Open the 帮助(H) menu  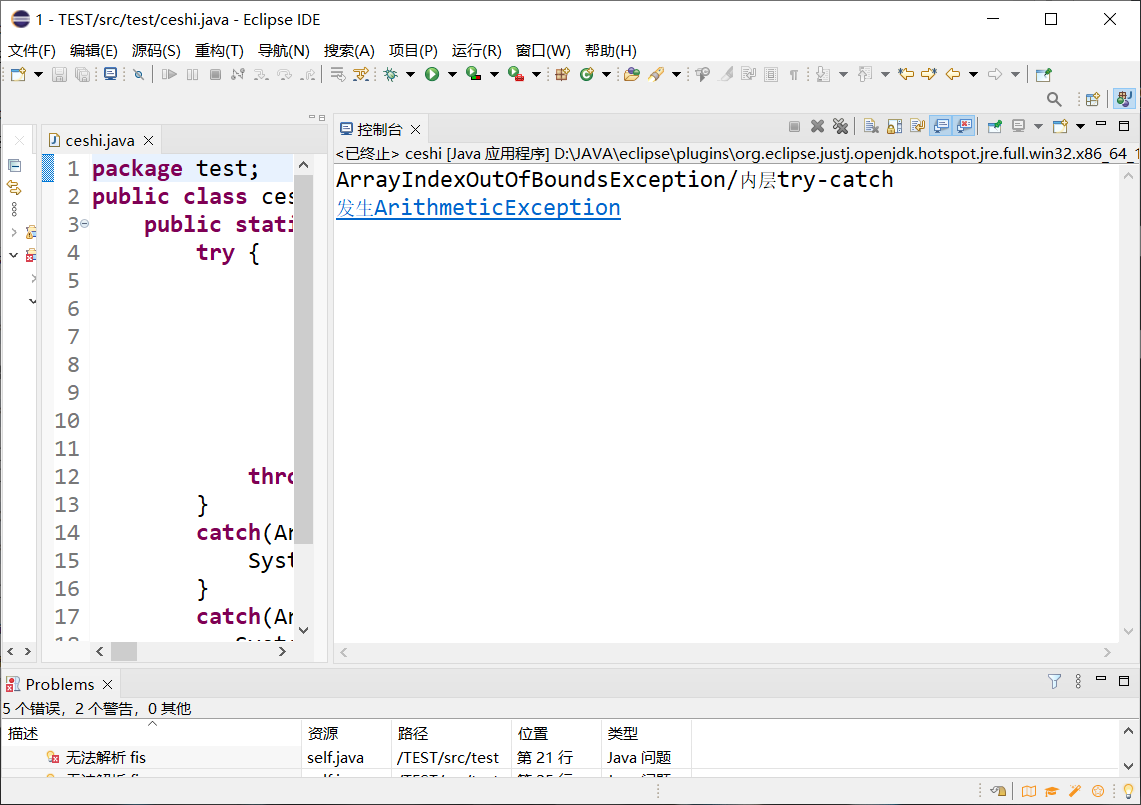pyautogui.click(x=611, y=51)
